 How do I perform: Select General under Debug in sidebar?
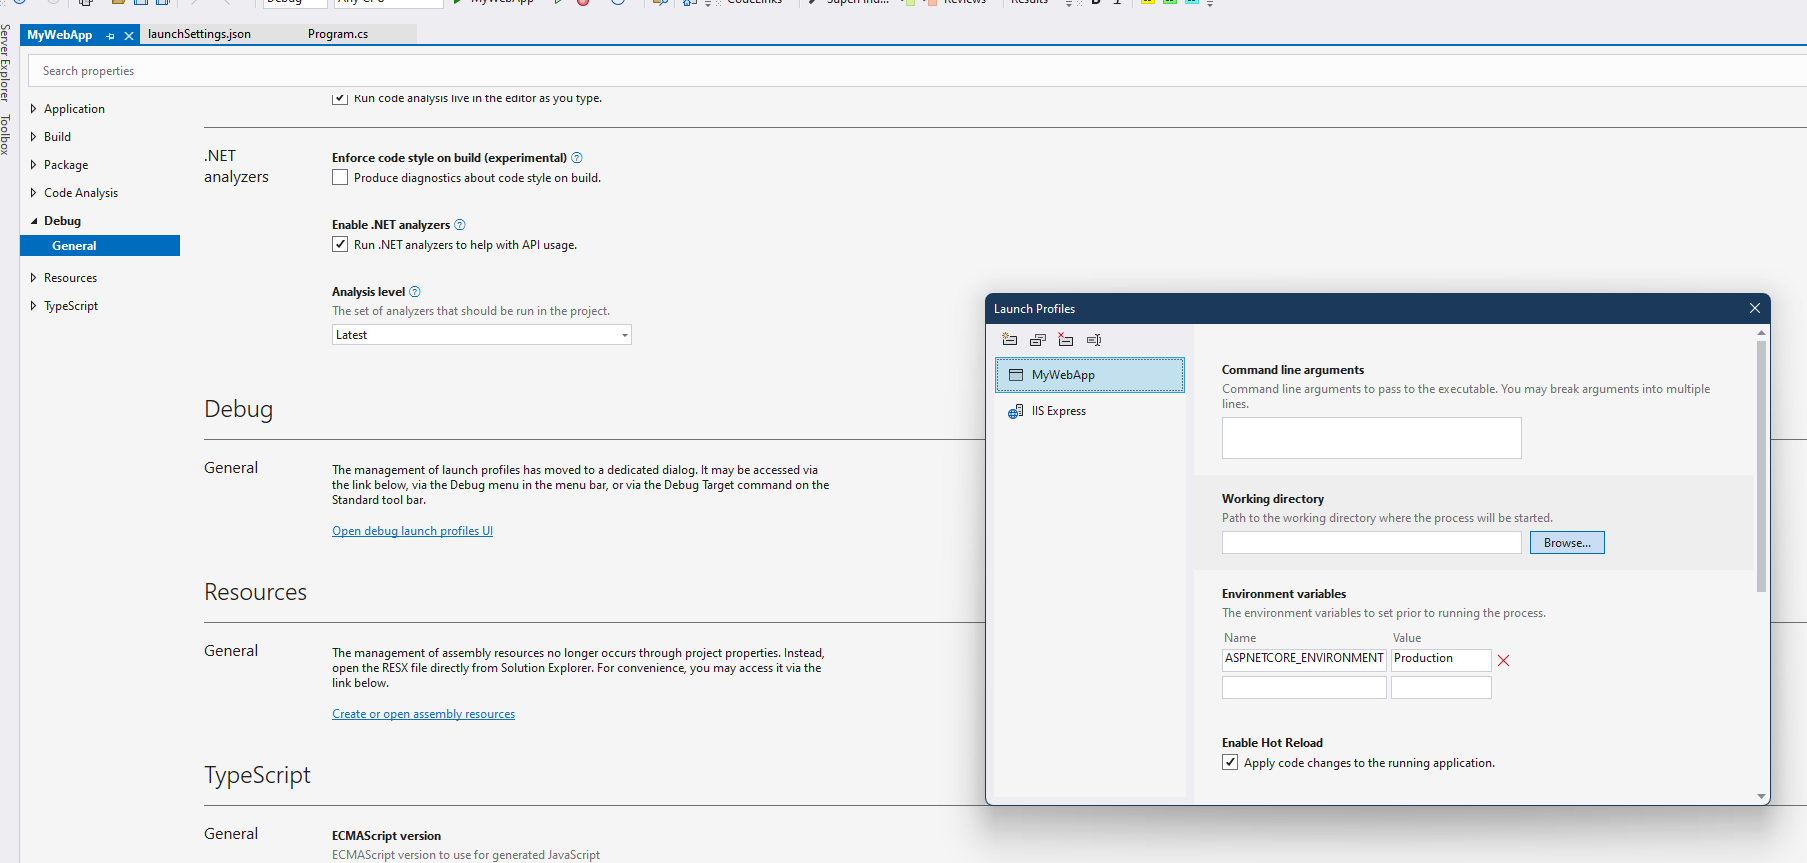tap(100, 246)
